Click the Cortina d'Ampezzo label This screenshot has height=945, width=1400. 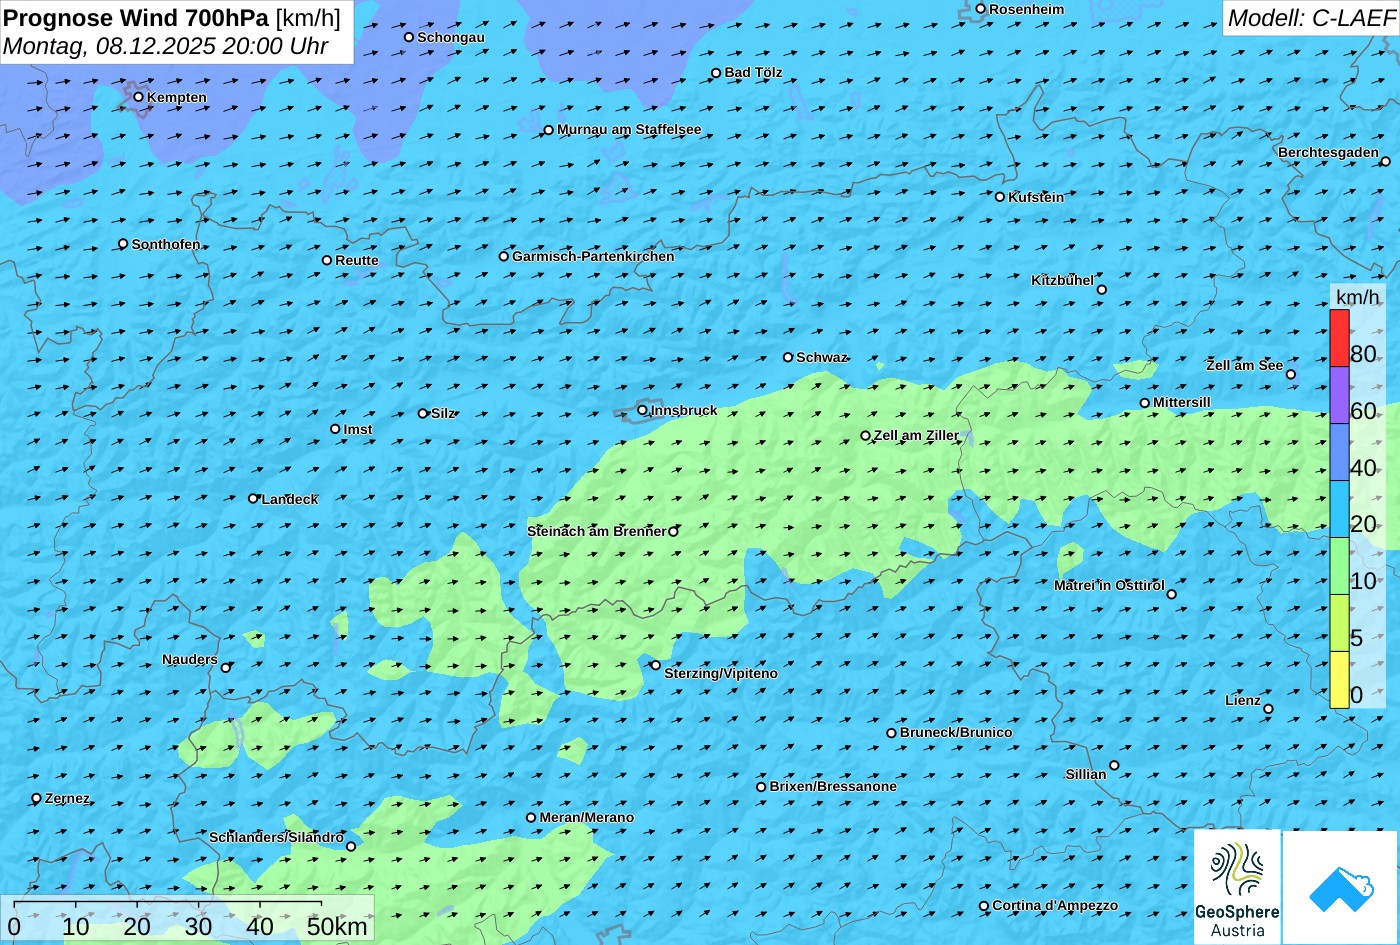[1055, 905]
